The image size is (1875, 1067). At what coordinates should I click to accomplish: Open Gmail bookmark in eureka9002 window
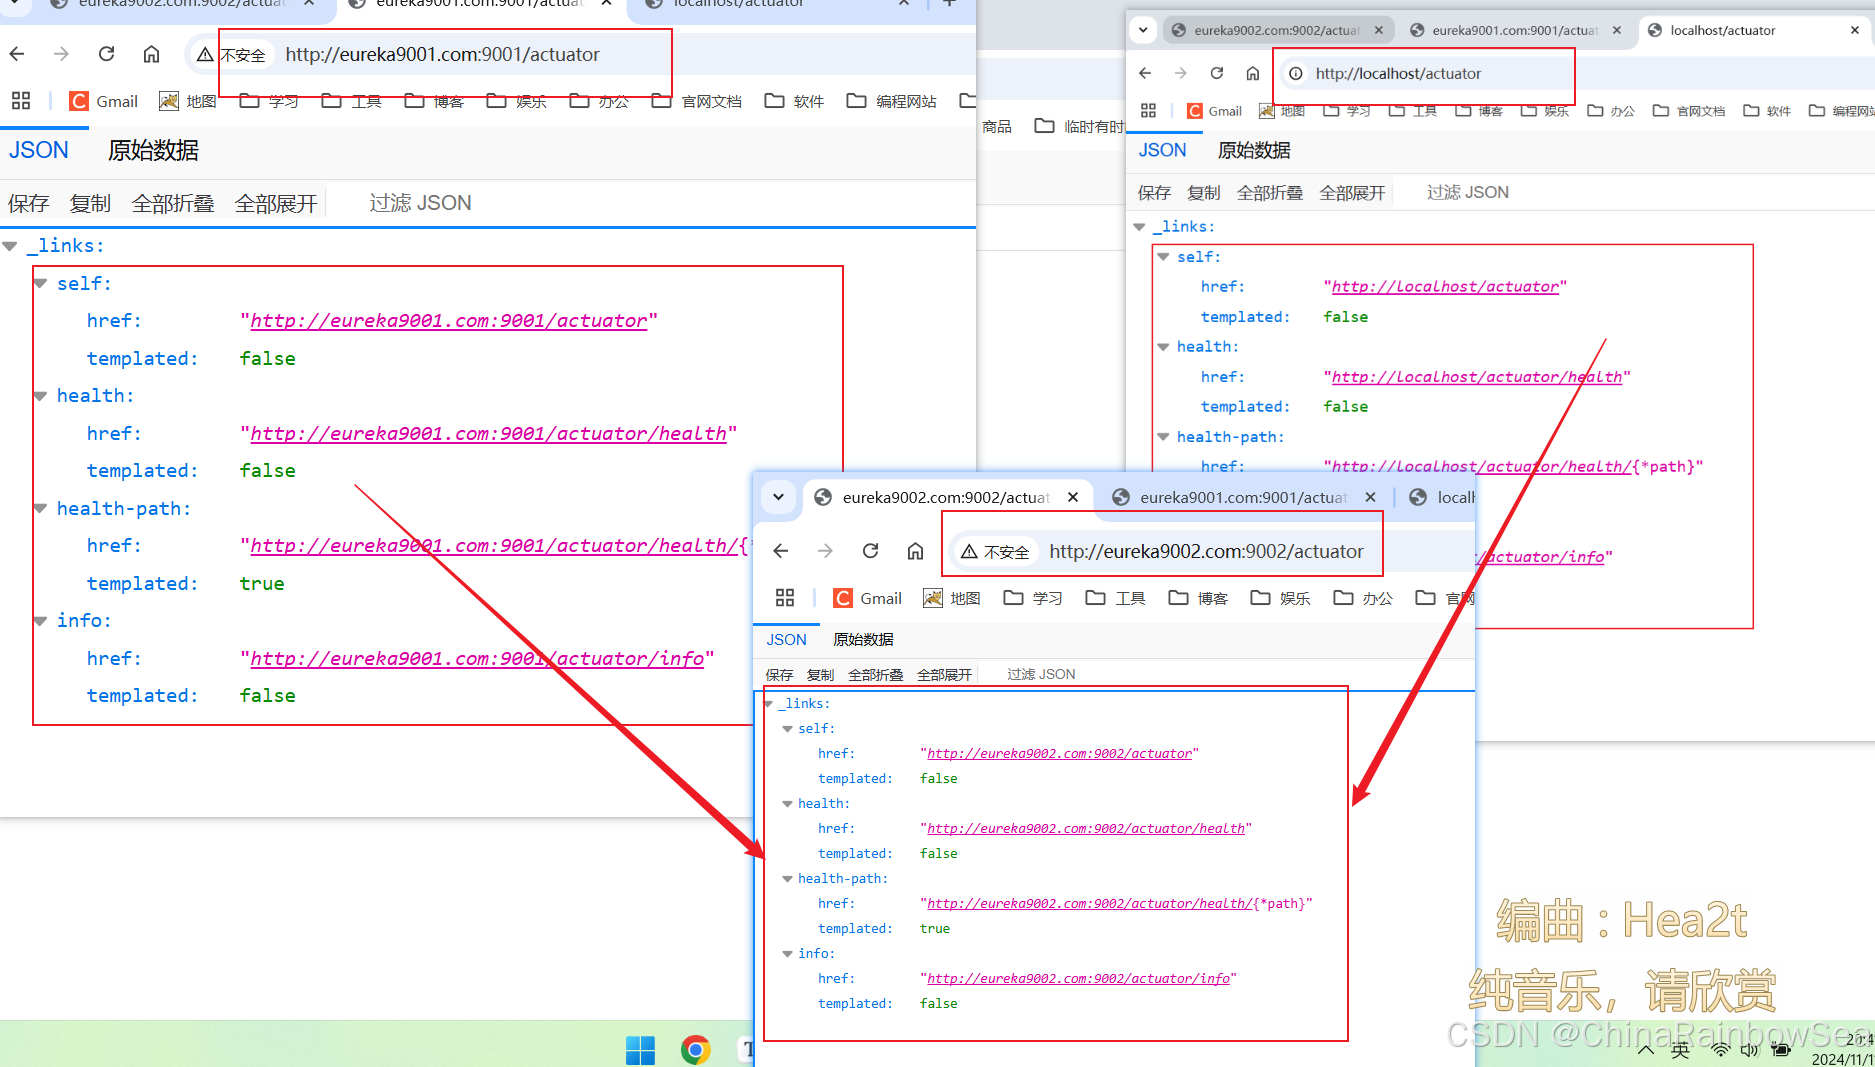tap(868, 598)
